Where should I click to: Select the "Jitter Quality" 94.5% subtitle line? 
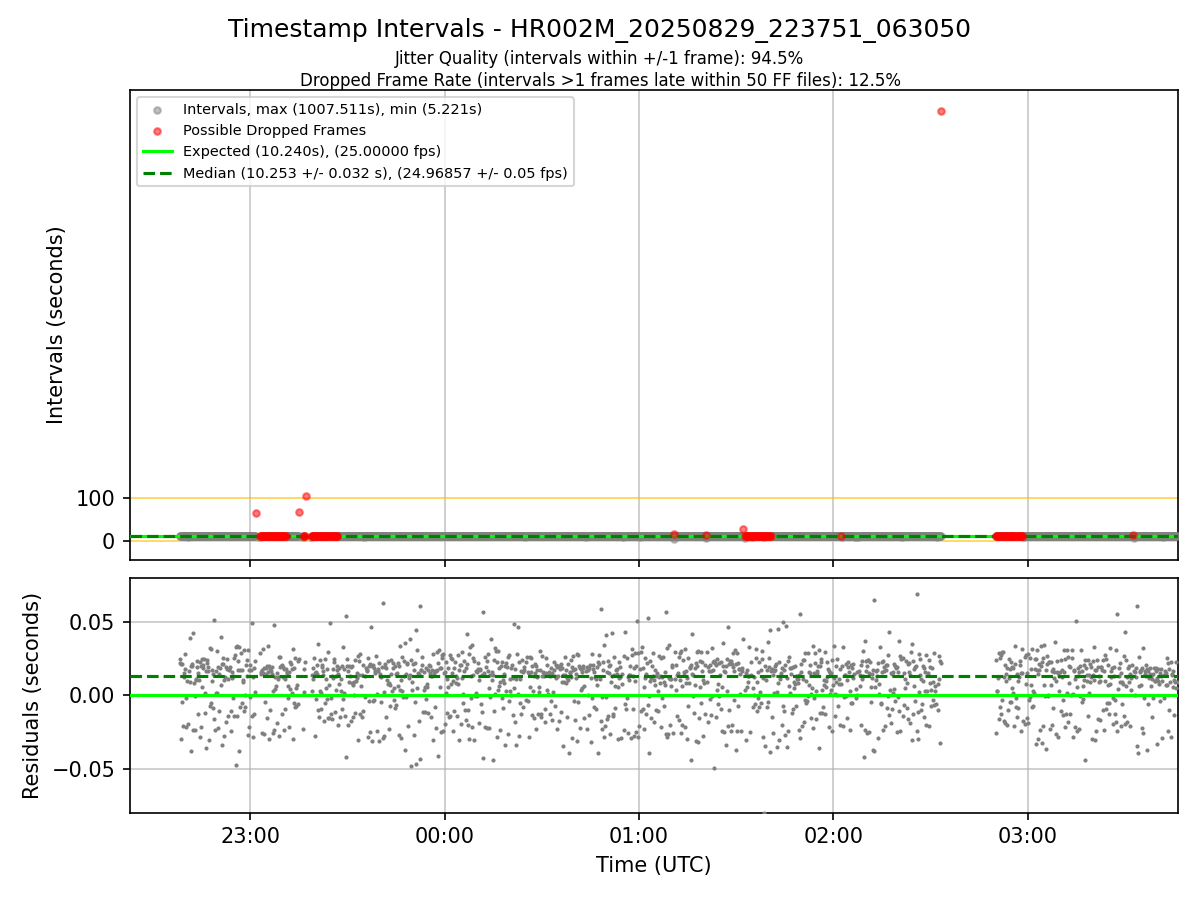[x=599, y=58]
